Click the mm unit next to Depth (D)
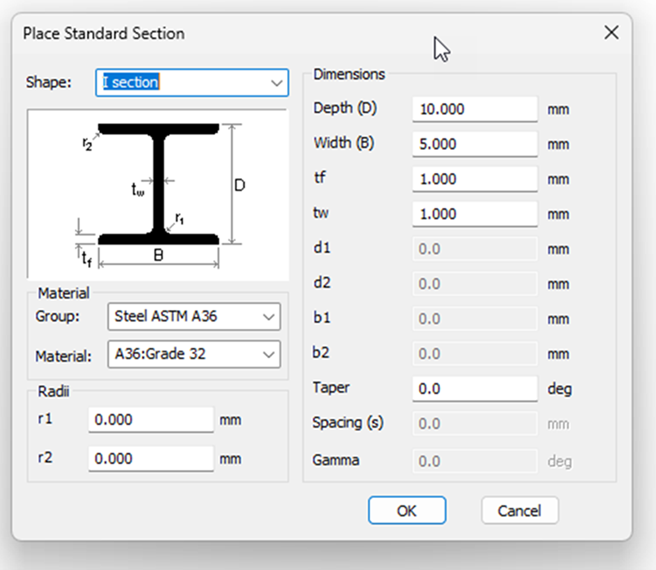This screenshot has width=656, height=570. coord(559,110)
